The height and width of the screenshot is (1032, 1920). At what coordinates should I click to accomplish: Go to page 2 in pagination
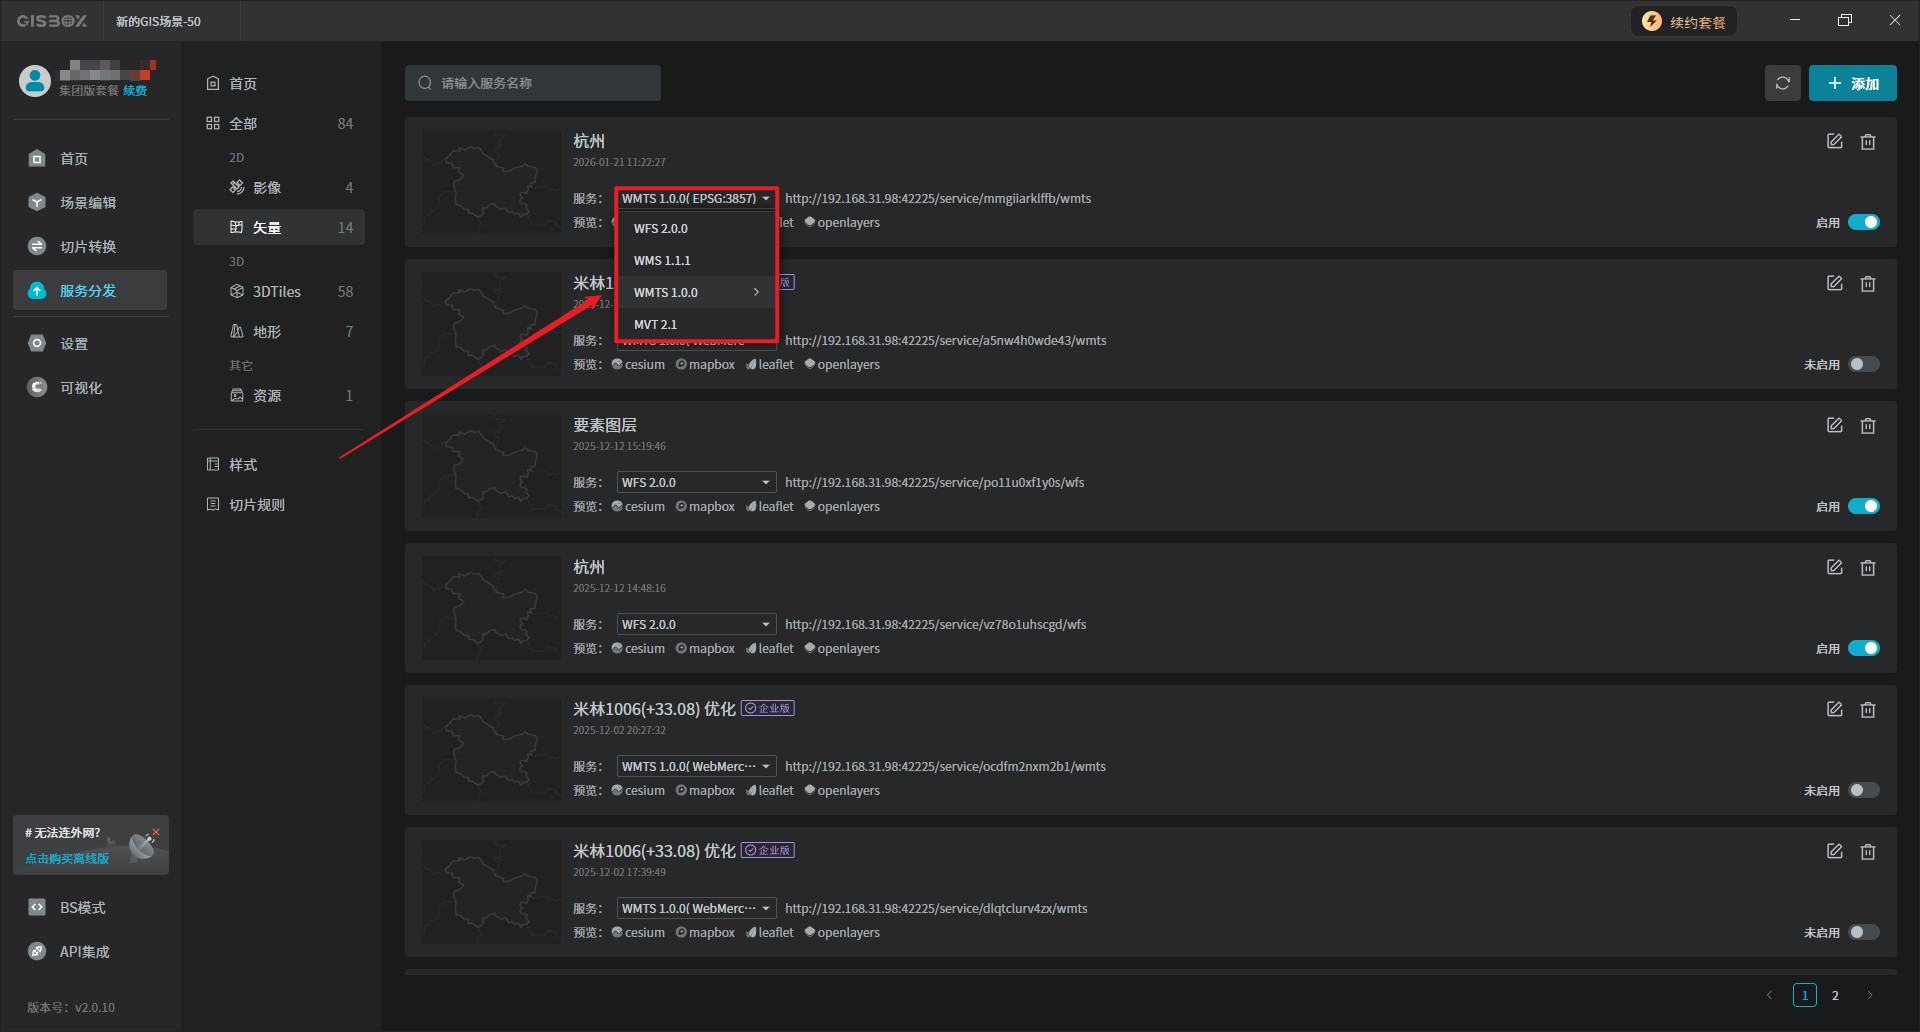point(1835,996)
